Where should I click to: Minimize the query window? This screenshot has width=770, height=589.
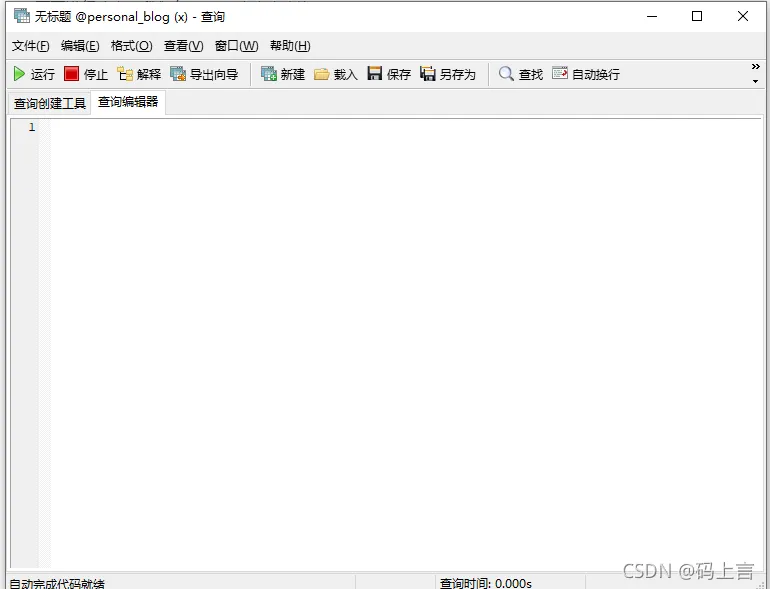(x=652, y=16)
